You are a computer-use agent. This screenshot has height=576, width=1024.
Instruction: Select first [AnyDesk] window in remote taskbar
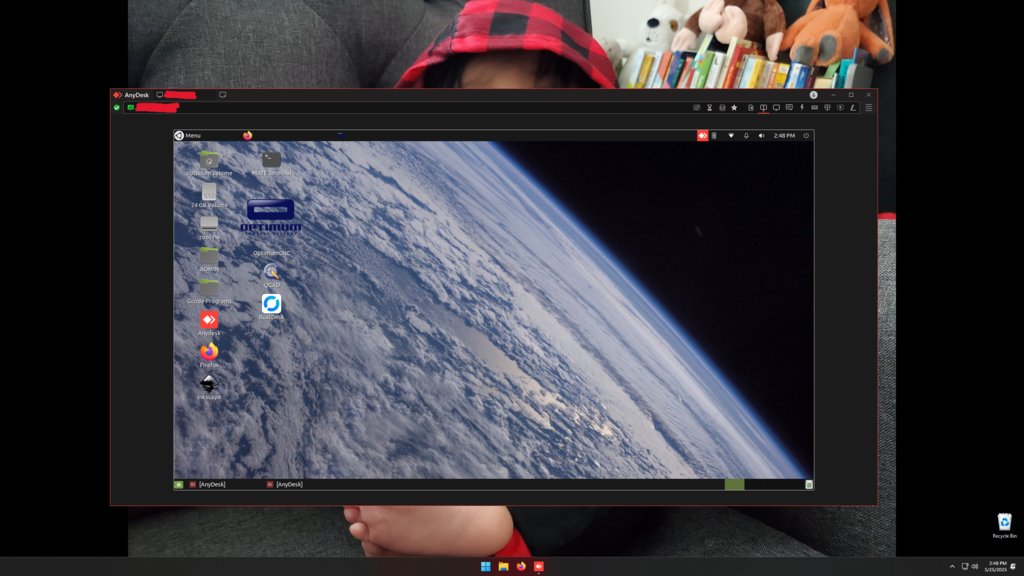208,485
